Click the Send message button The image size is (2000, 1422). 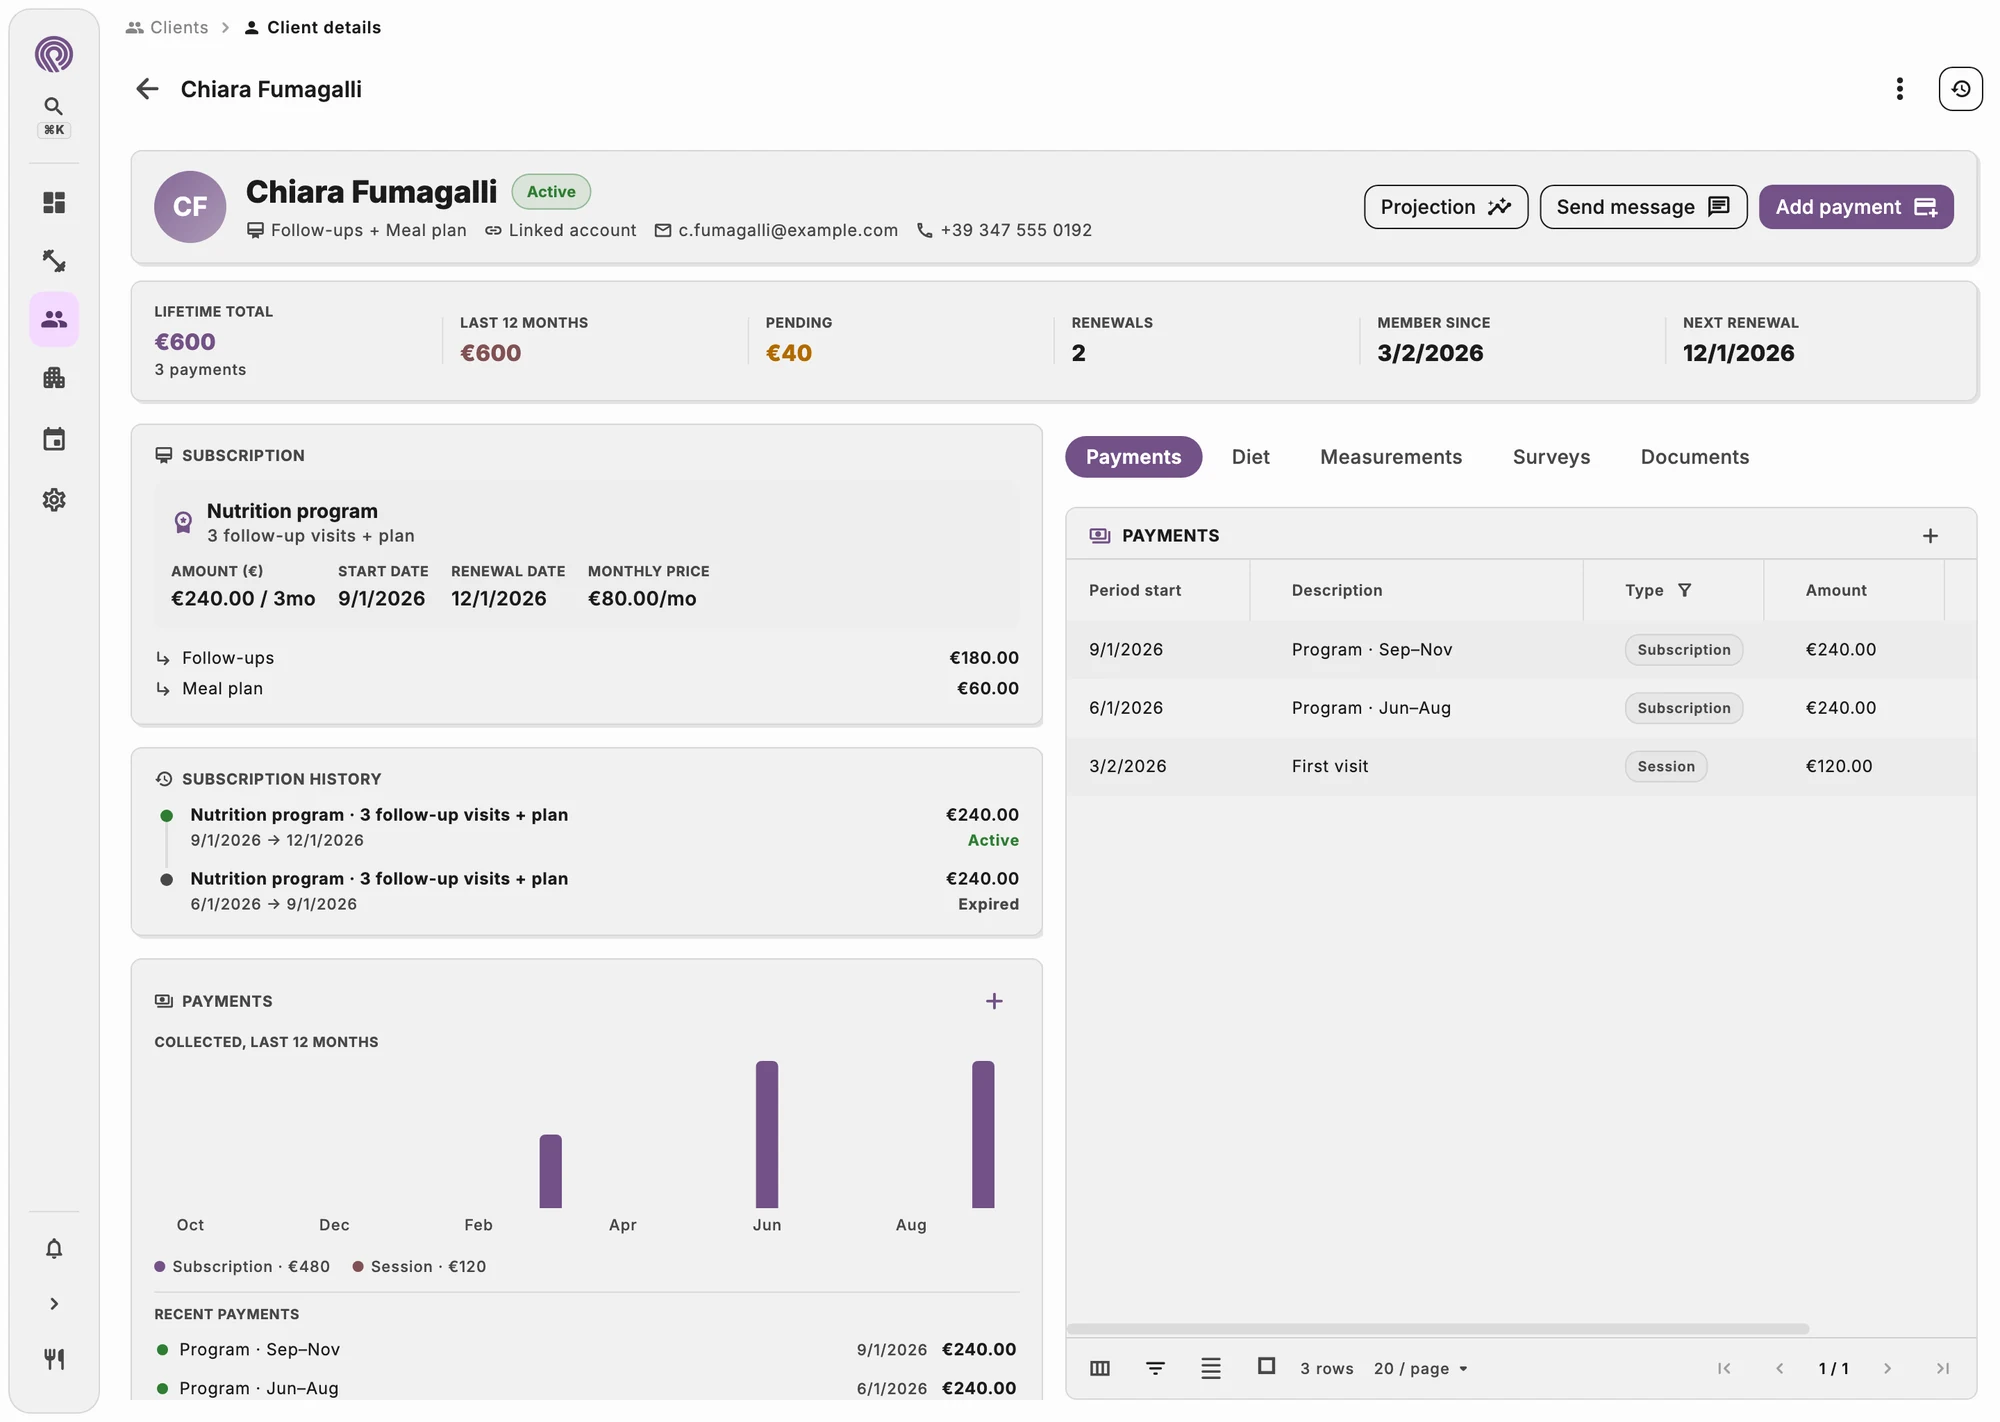[1643, 207]
